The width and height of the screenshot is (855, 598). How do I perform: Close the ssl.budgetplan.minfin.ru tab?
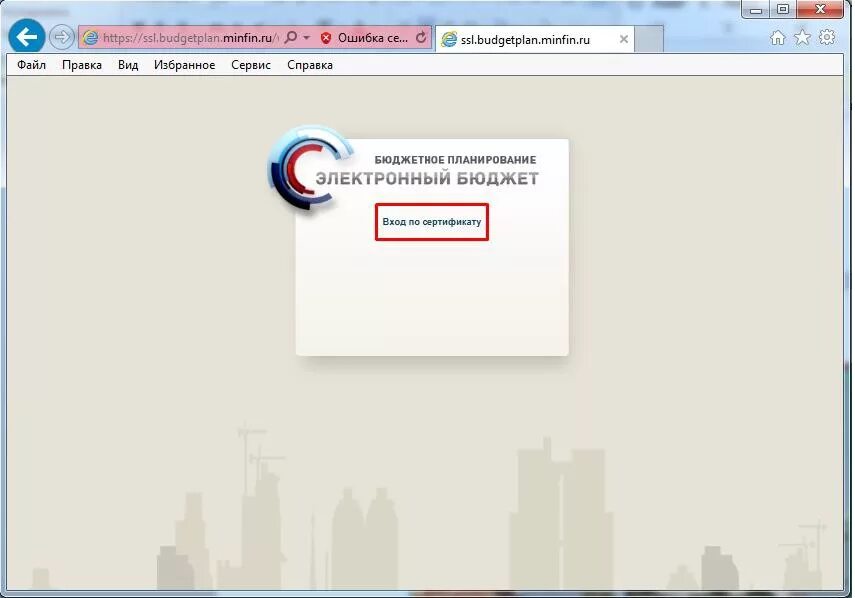click(x=624, y=39)
